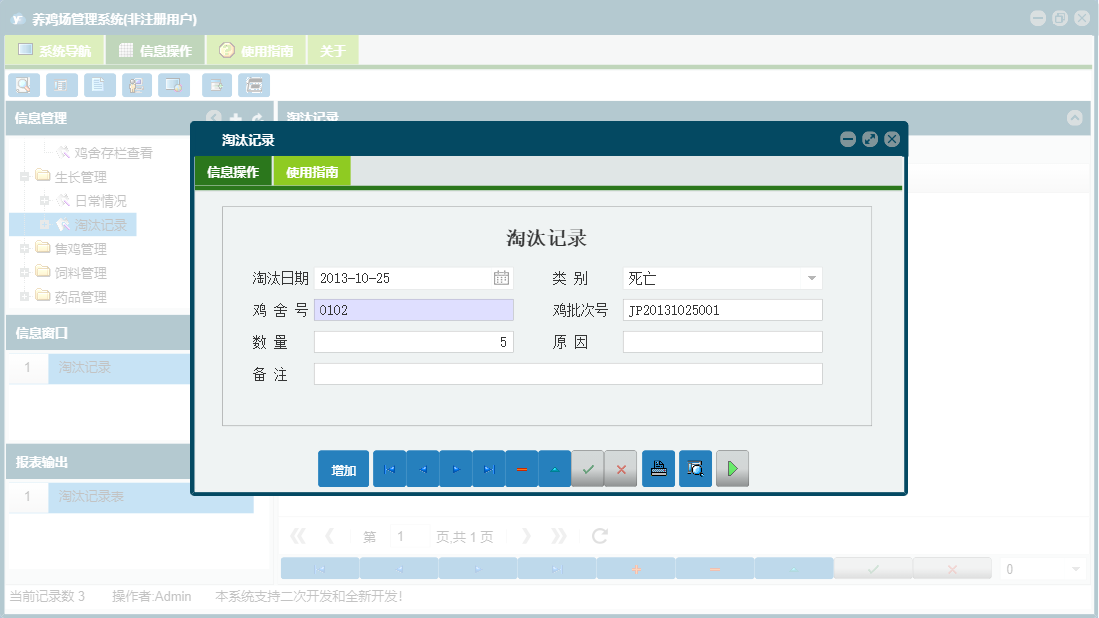Screen dimensions: 1099x618
Task: Jump to the last record with the ▶| icon
Action: pos(489,468)
